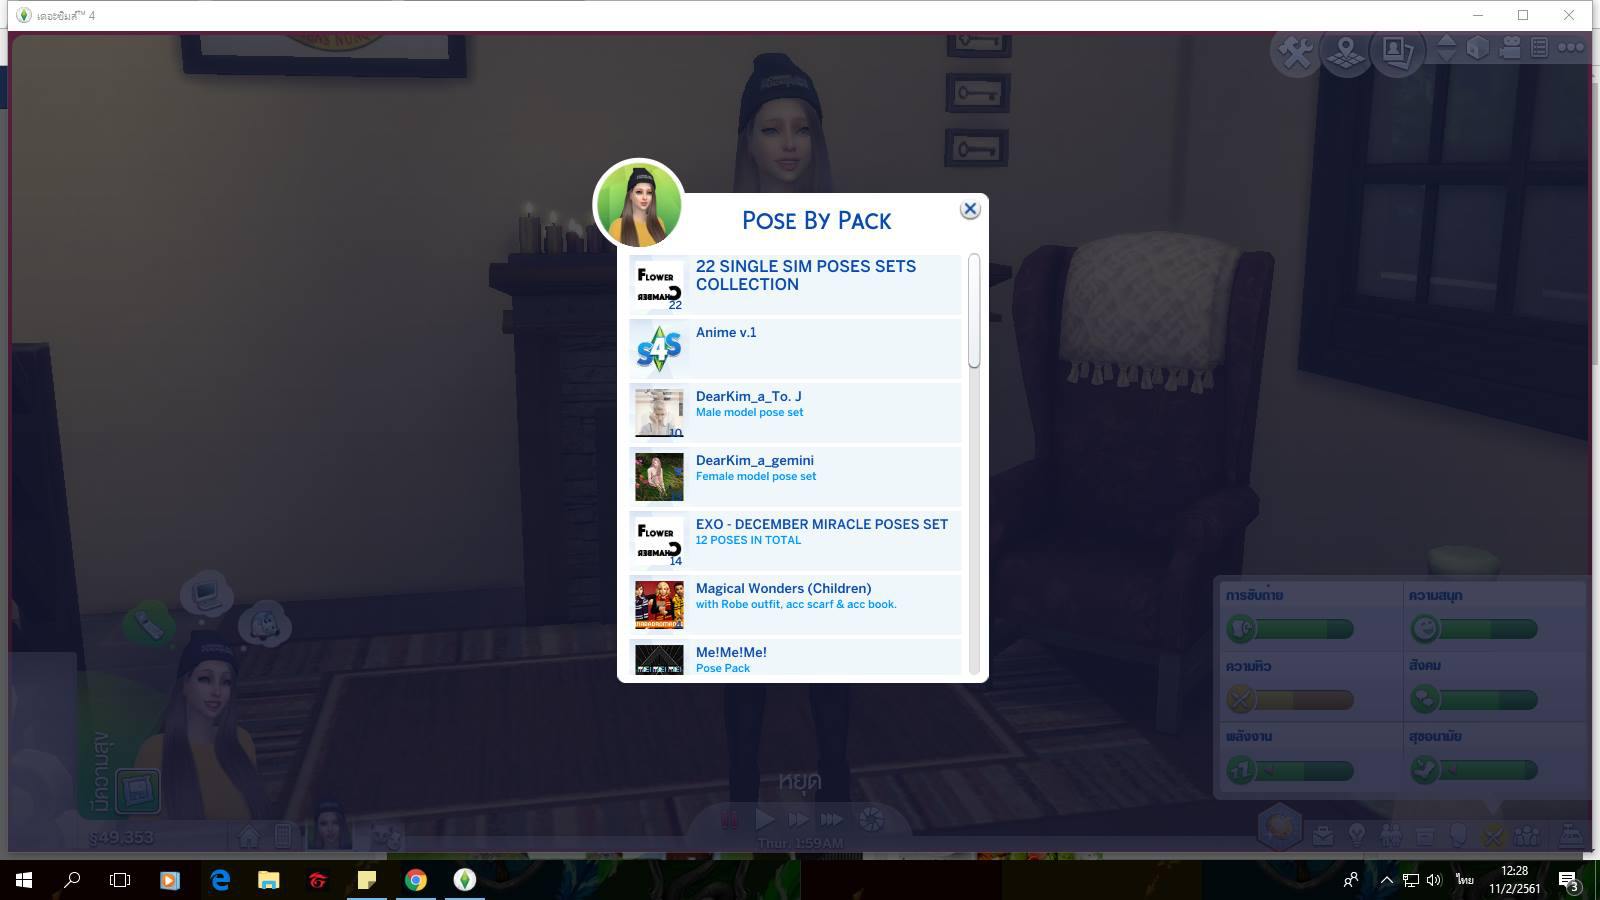This screenshot has height=900, width=1600.
Task: Click the hunger need fork icon
Action: [x=1241, y=699]
